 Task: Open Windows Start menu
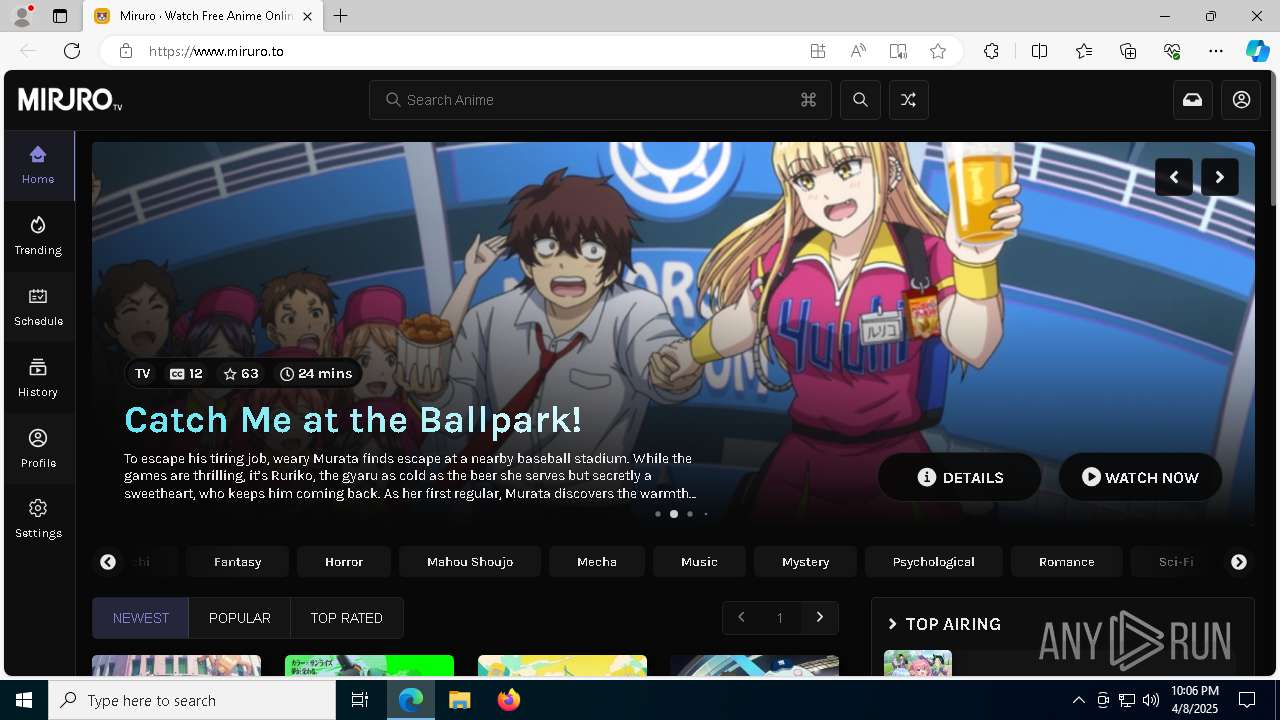pos(24,700)
